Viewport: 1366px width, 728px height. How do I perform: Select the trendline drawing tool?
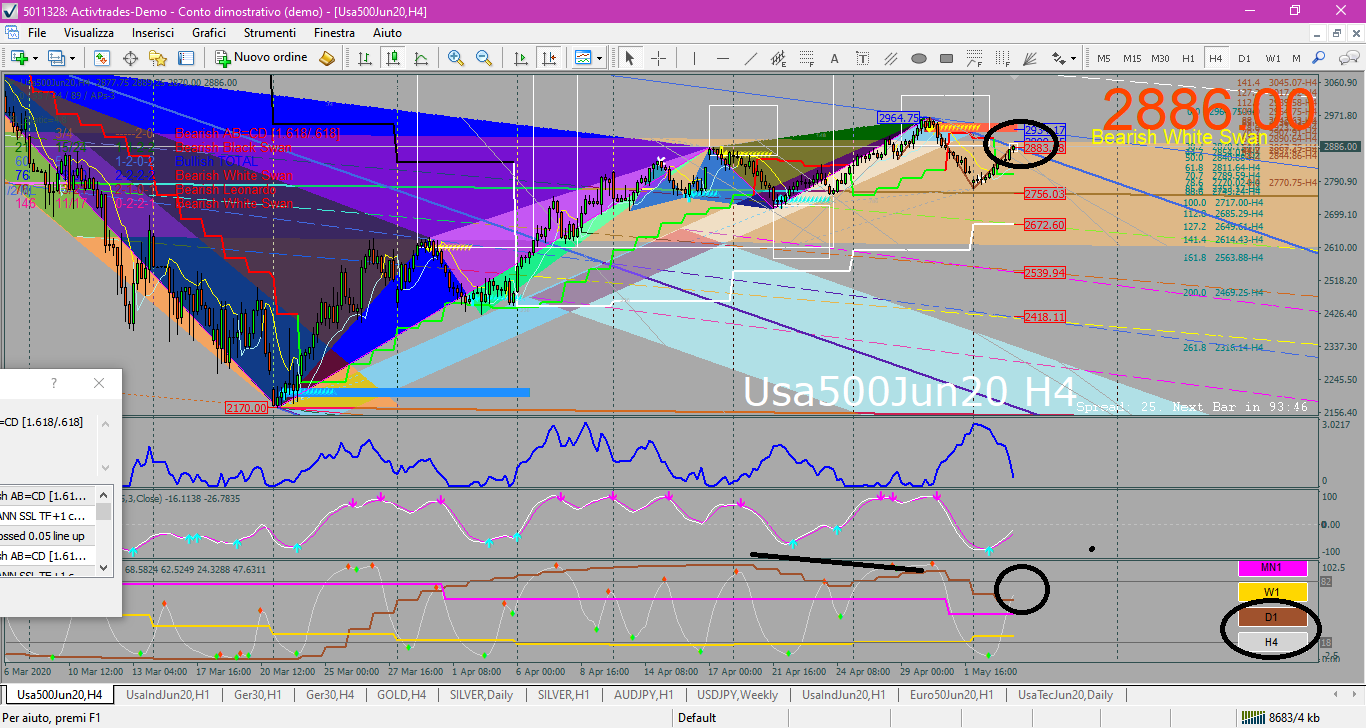tap(751, 58)
